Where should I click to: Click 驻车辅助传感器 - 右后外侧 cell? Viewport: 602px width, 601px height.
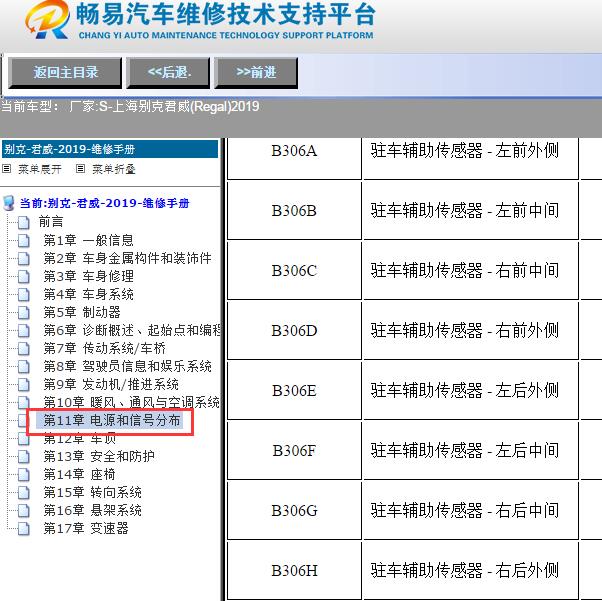click(x=471, y=570)
